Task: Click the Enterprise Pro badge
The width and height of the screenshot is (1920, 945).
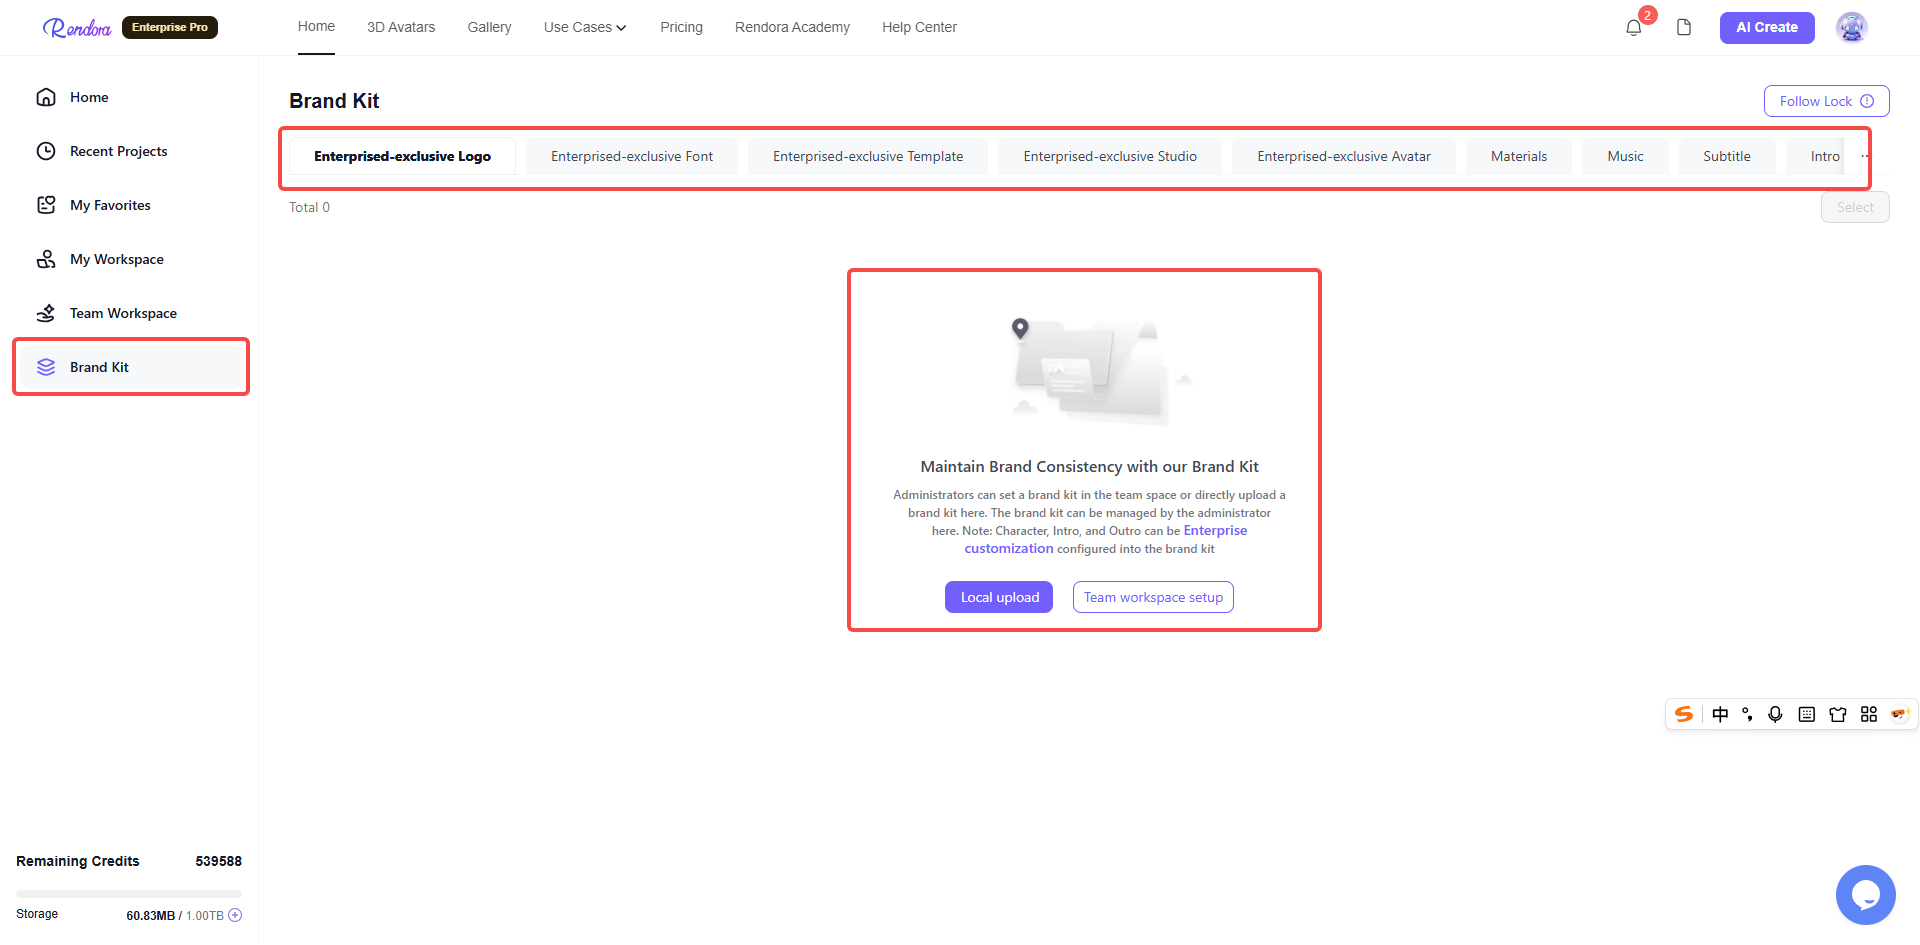Action: [170, 27]
